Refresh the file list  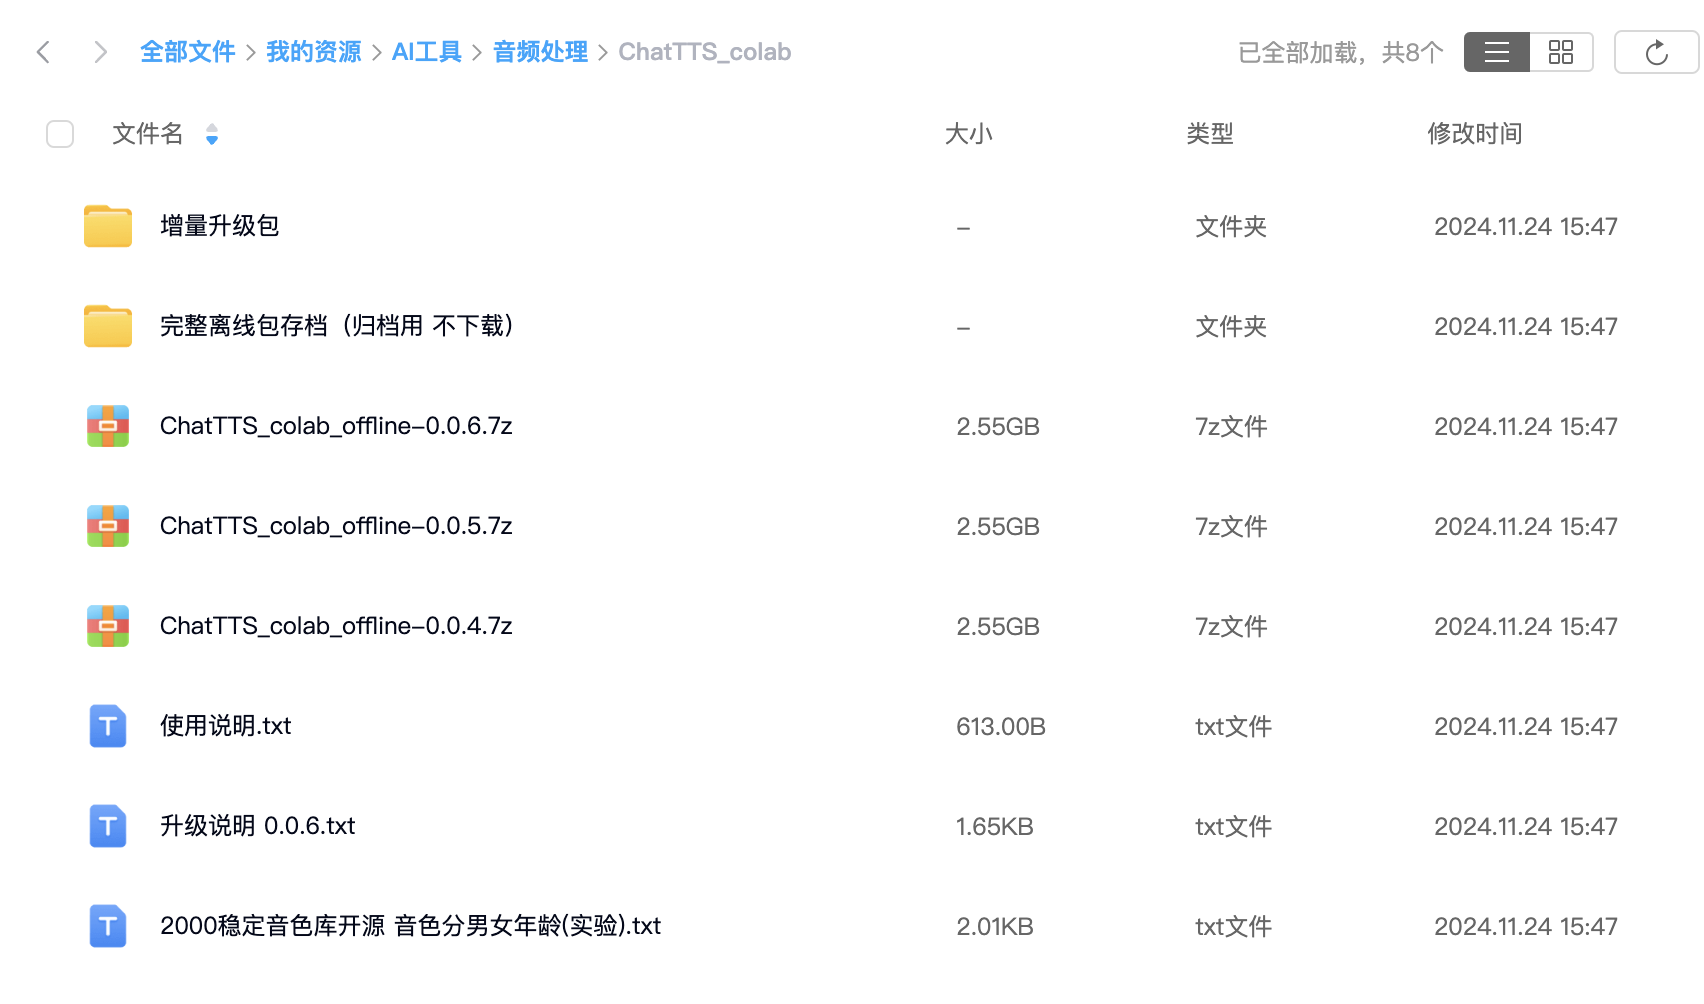click(x=1656, y=52)
